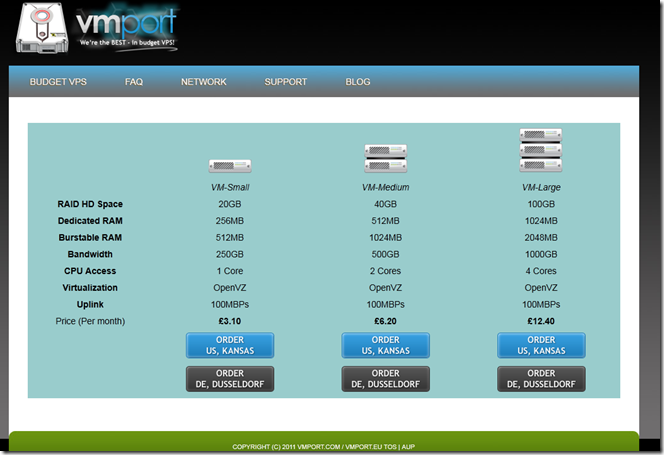Click the RAID HD Space label
Viewport: 664px width, 455px height.
[x=90, y=204]
